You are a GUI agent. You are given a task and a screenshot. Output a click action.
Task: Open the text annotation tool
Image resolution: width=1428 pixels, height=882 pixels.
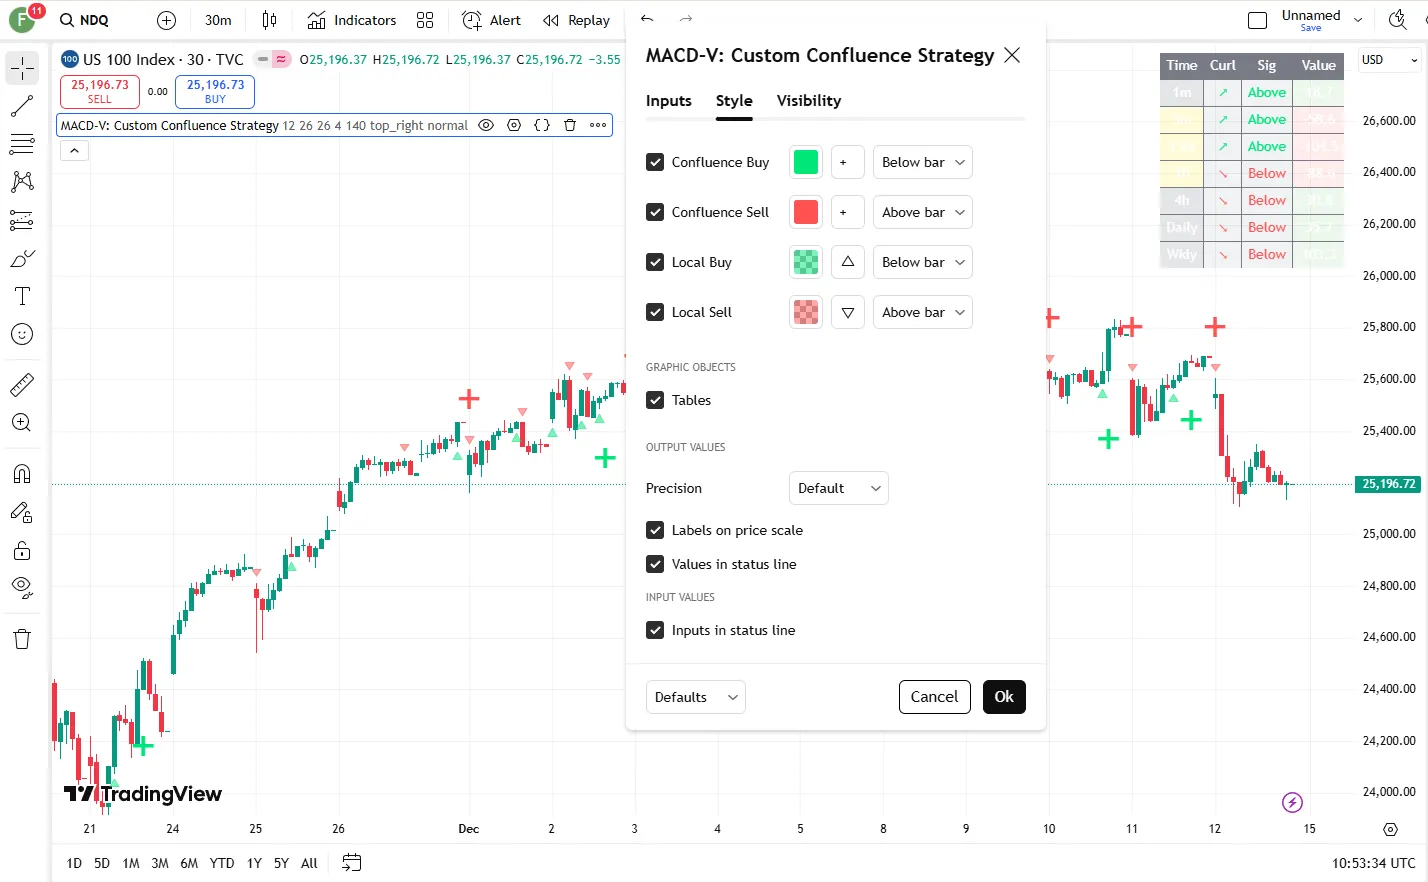point(22,296)
